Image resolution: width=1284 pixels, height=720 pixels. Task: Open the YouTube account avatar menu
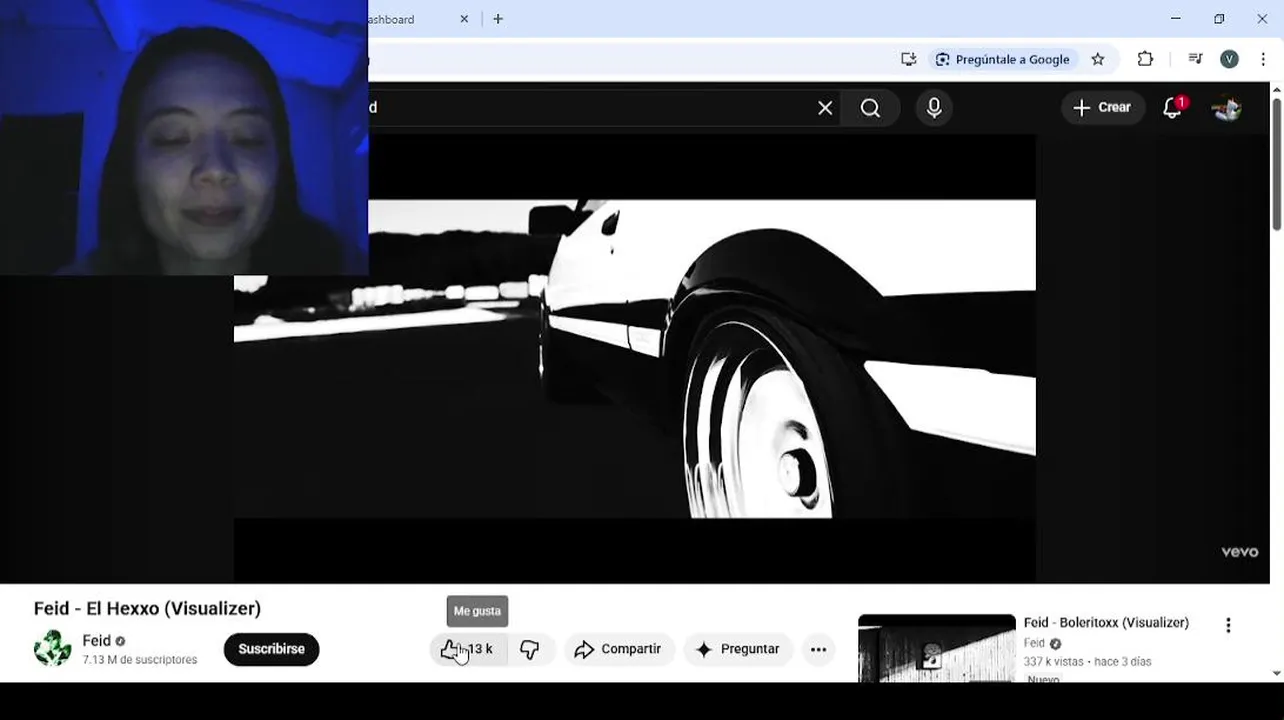(x=1227, y=108)
